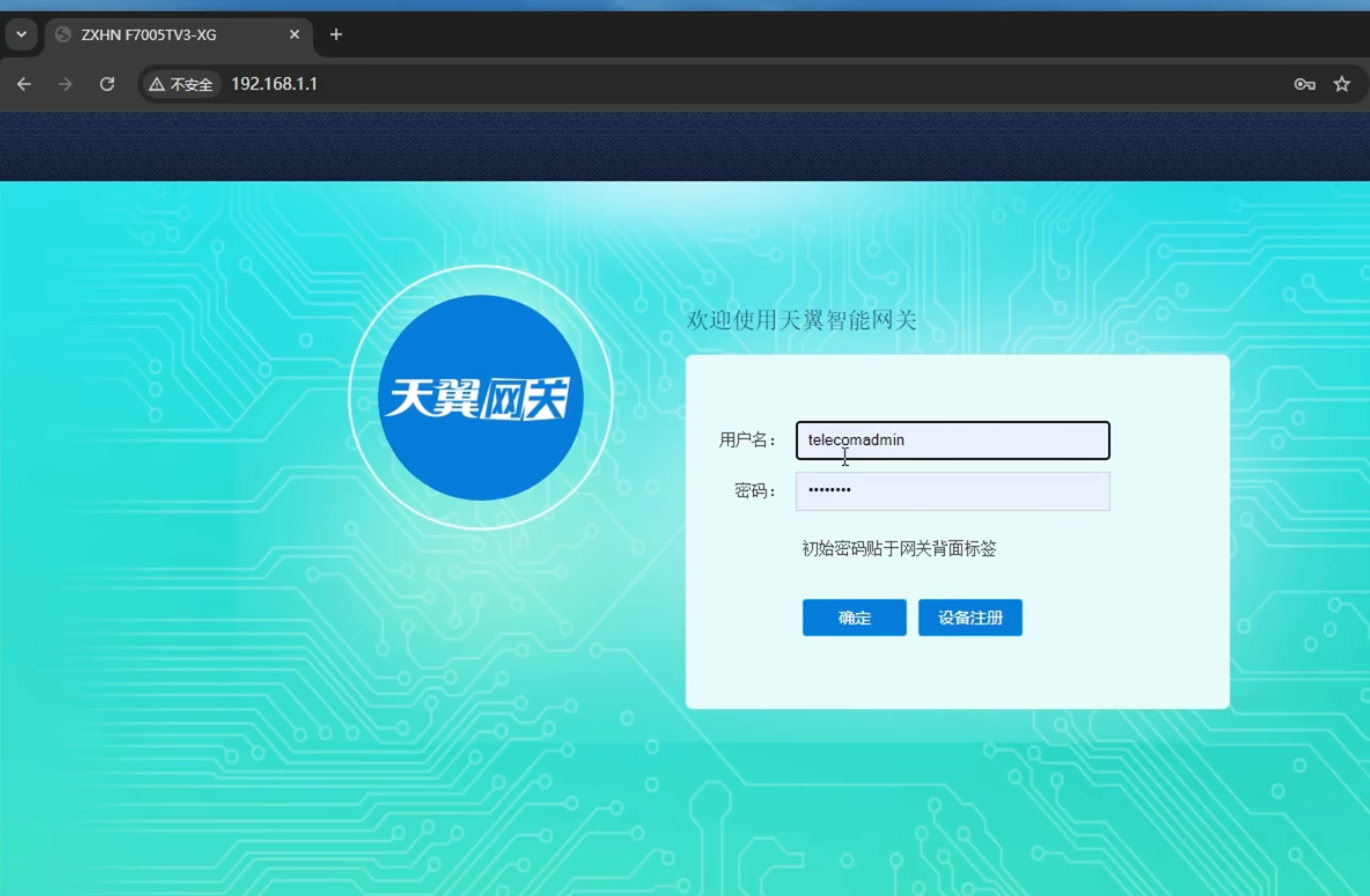
Task: Click the 密码: label
Action: tap(756, 491)
